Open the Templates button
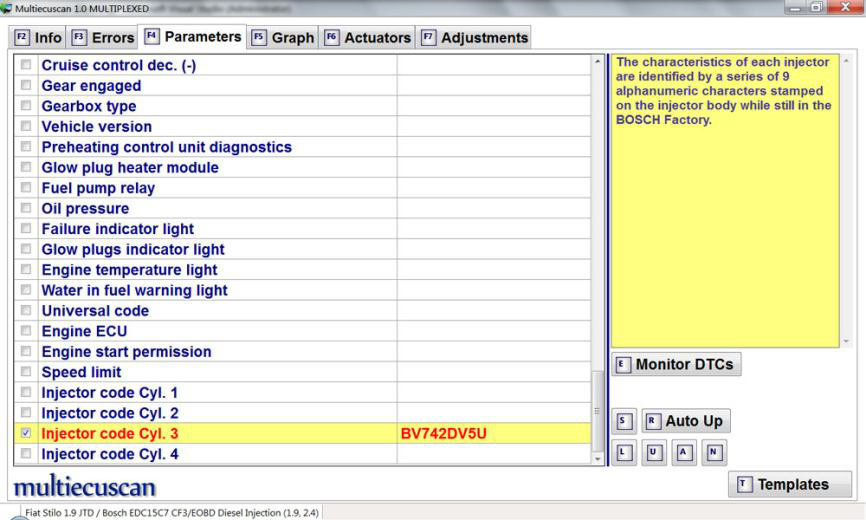Image resolution: width=866 pixels, height=520 pixels. 790,485
